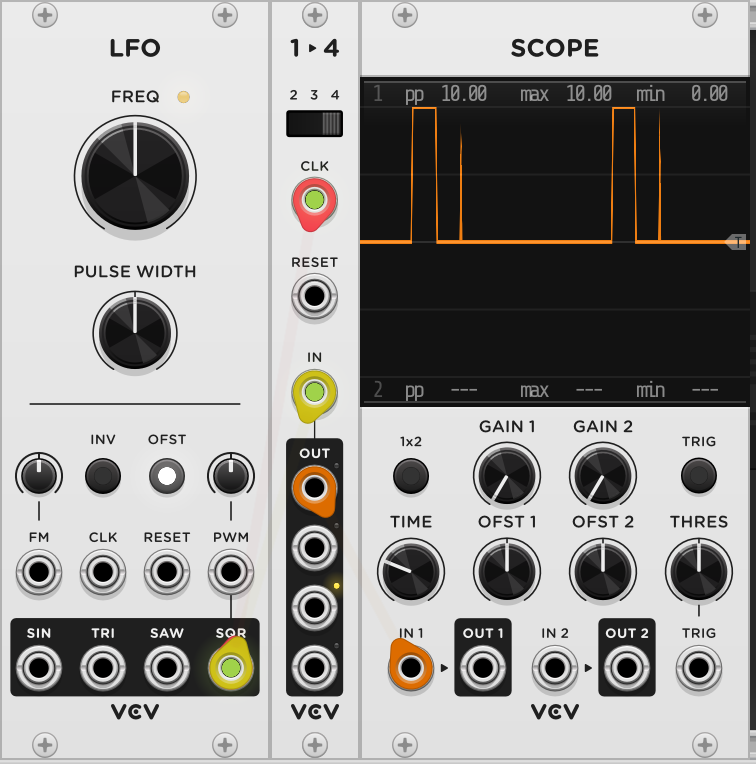Click the LFO module title
Image resolution: width=756 pixels, height=764 pixels.
coord(135,48)
